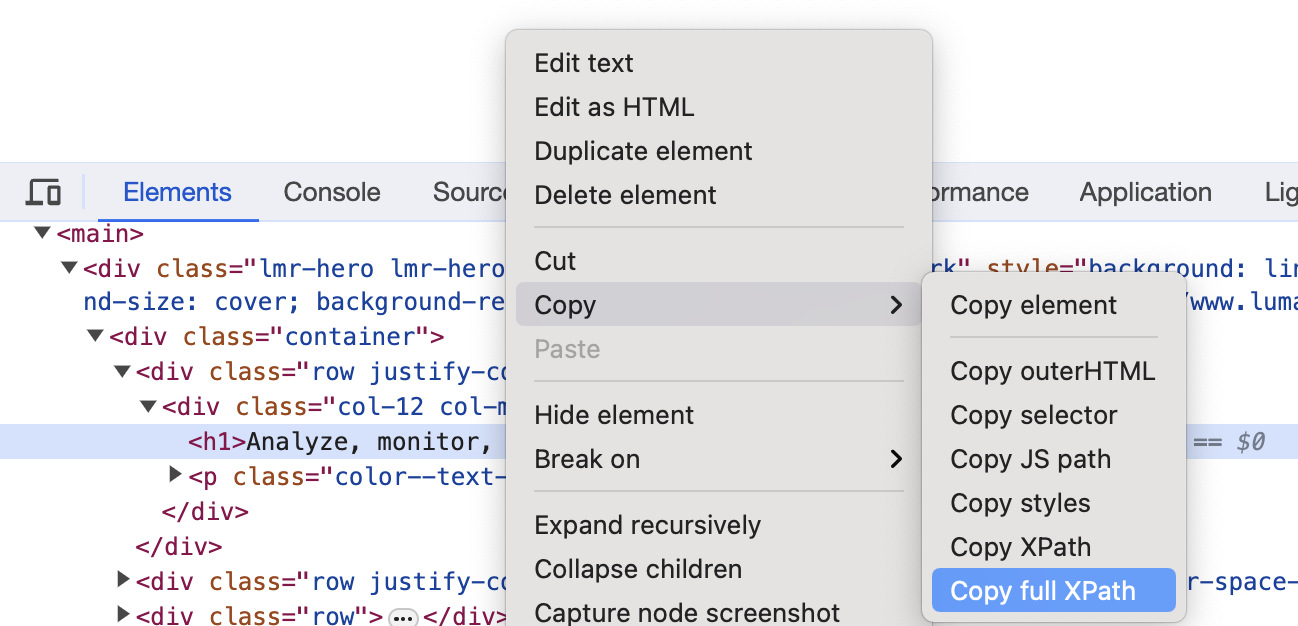Image resolution: width=1298 pixels, height=626 pixels.
Task: Choose Duplicate element
Action: (643, 151)
